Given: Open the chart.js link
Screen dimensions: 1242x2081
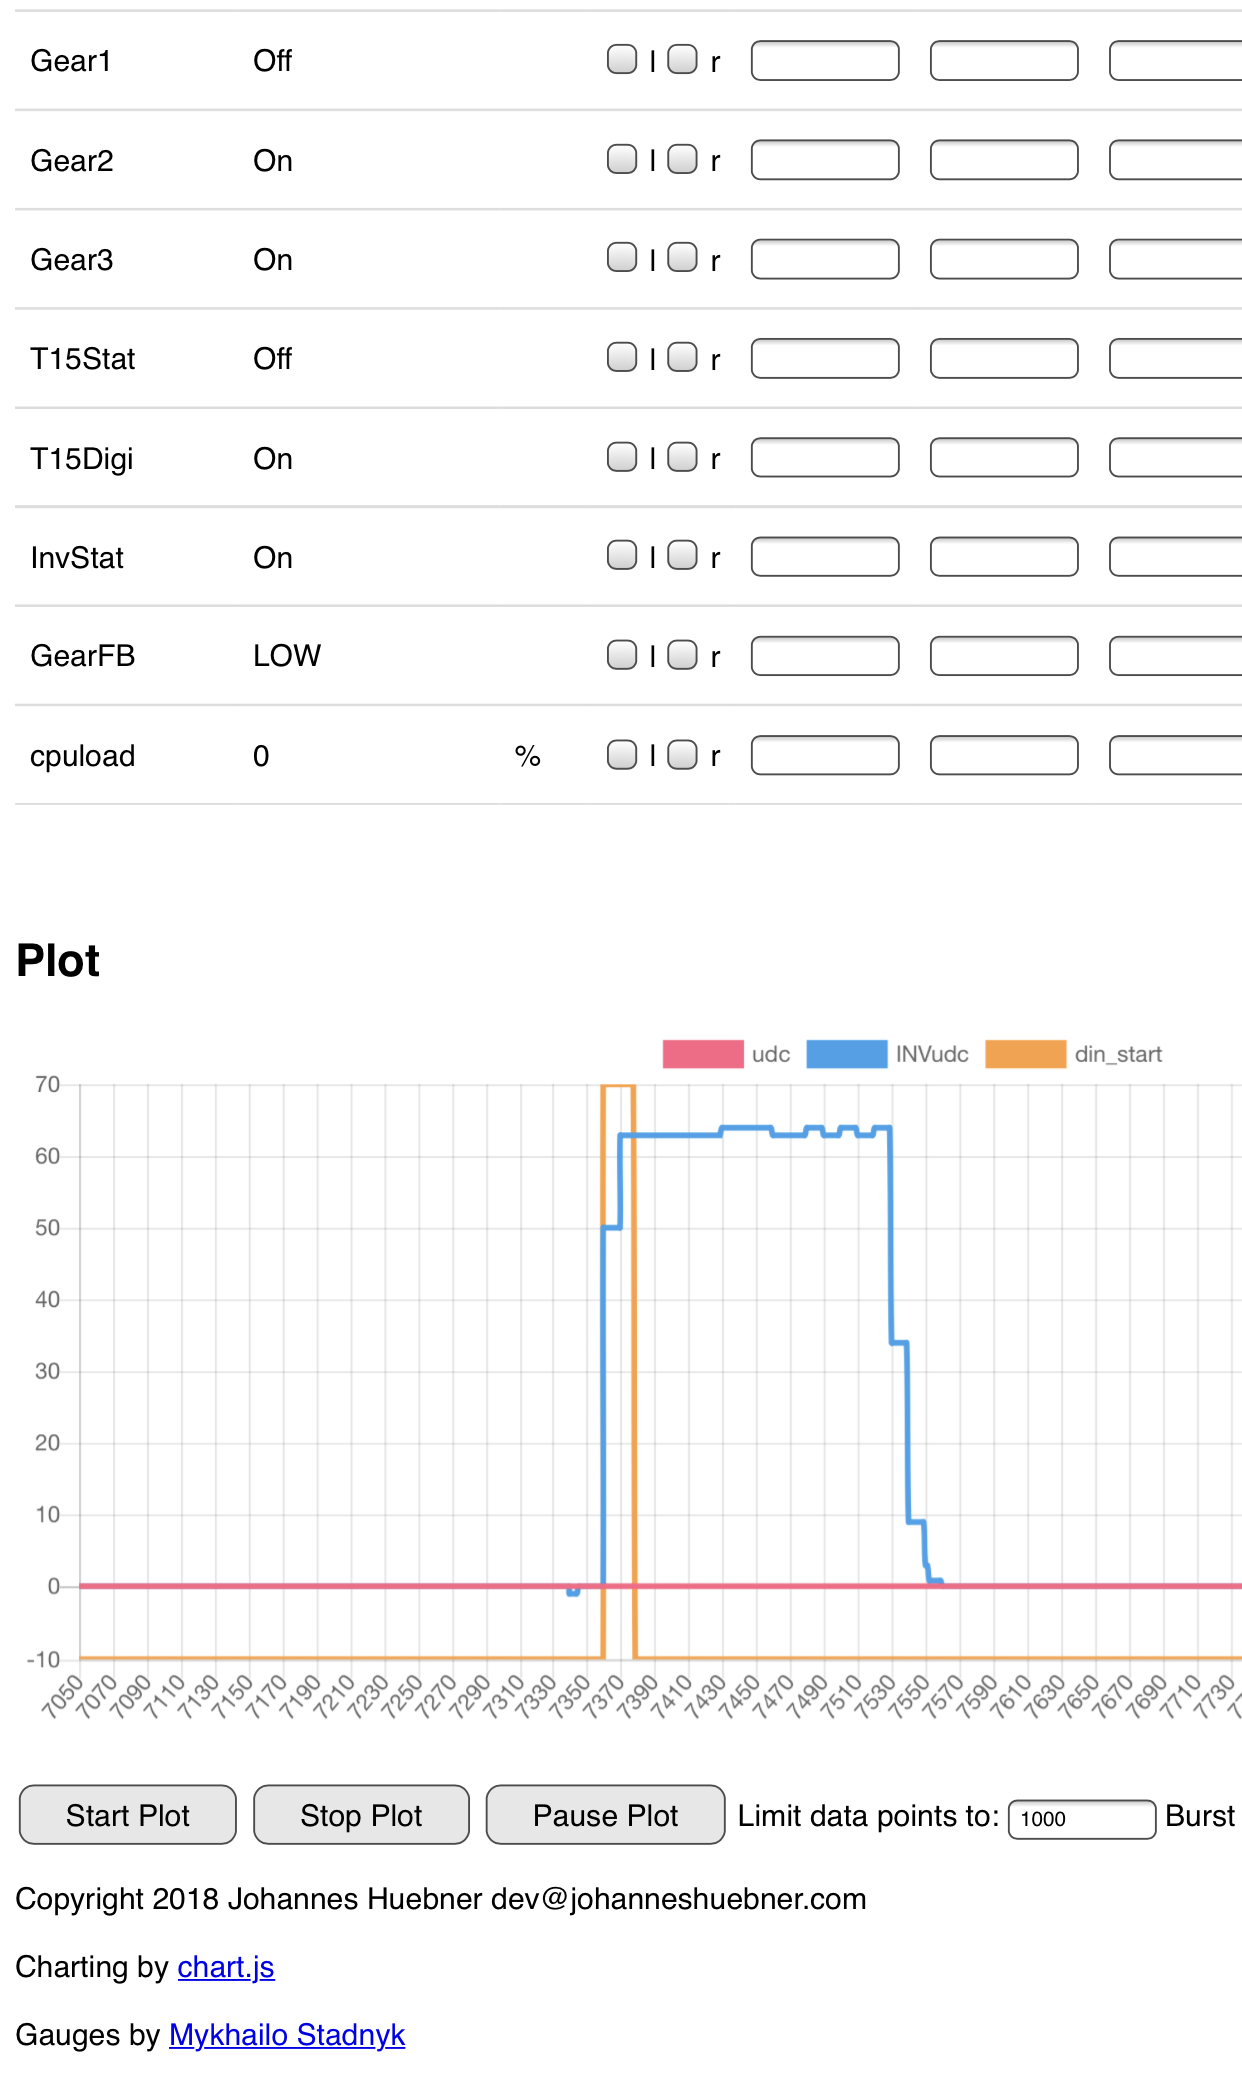Looking at the screenshot, I should pyautogui.click(x=226, y=1967).
